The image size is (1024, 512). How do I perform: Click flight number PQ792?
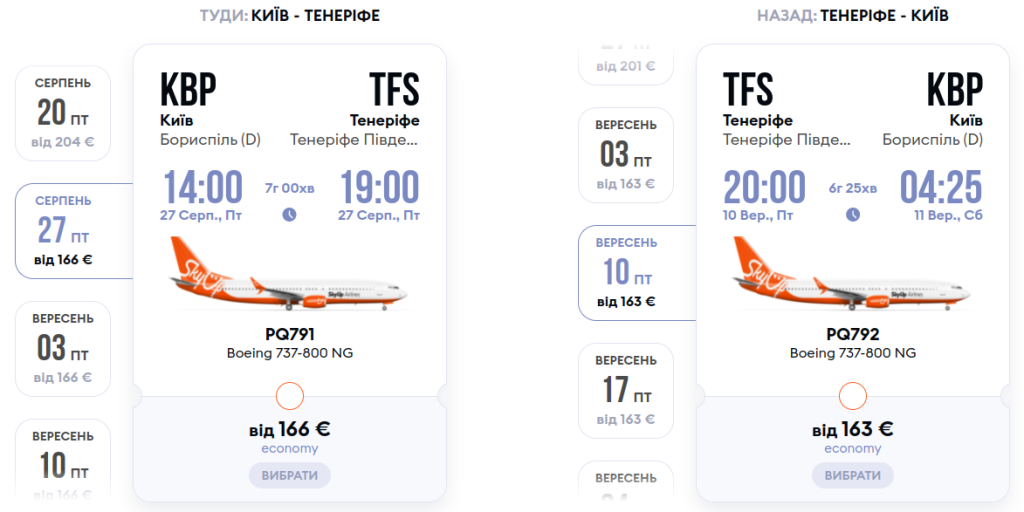point(853,334)
